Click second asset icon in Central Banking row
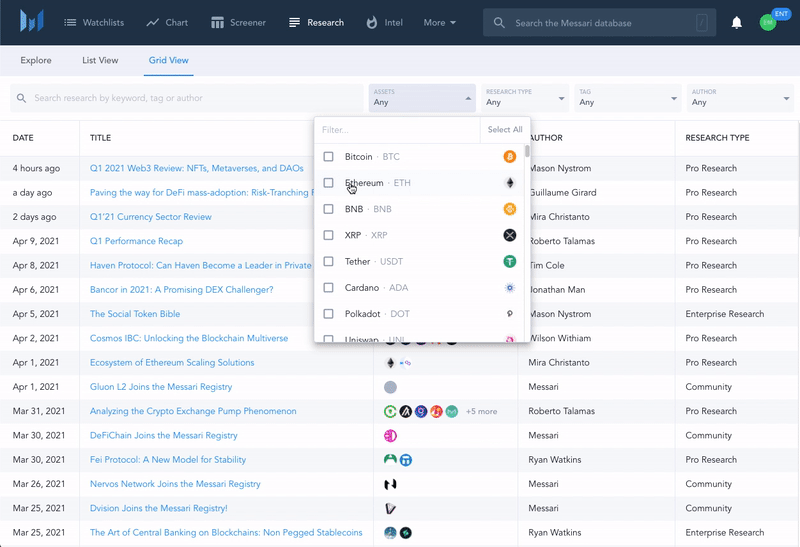This screenshot has width=800, height=547. coord(406,533)
